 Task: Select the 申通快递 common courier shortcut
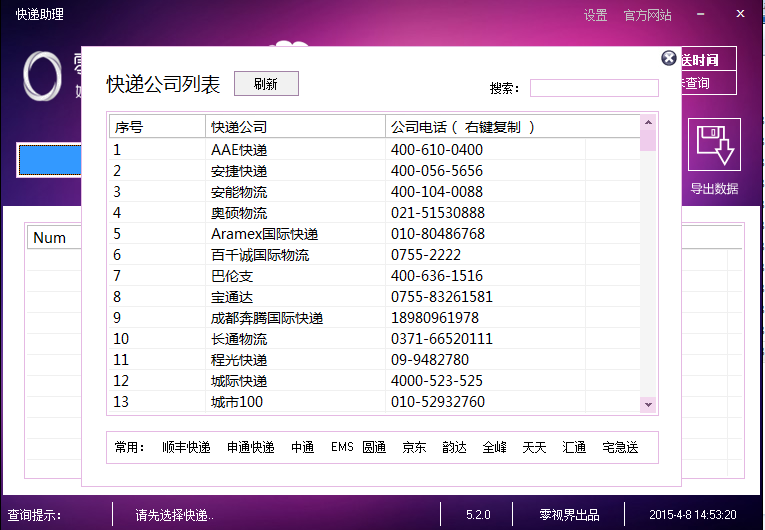click(250, 447)
